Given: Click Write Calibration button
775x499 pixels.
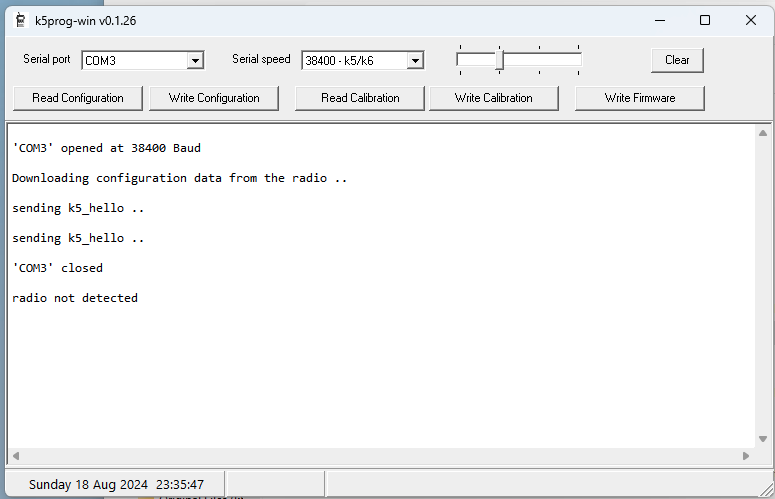Looking at the screenshot, I should point(494,98).
